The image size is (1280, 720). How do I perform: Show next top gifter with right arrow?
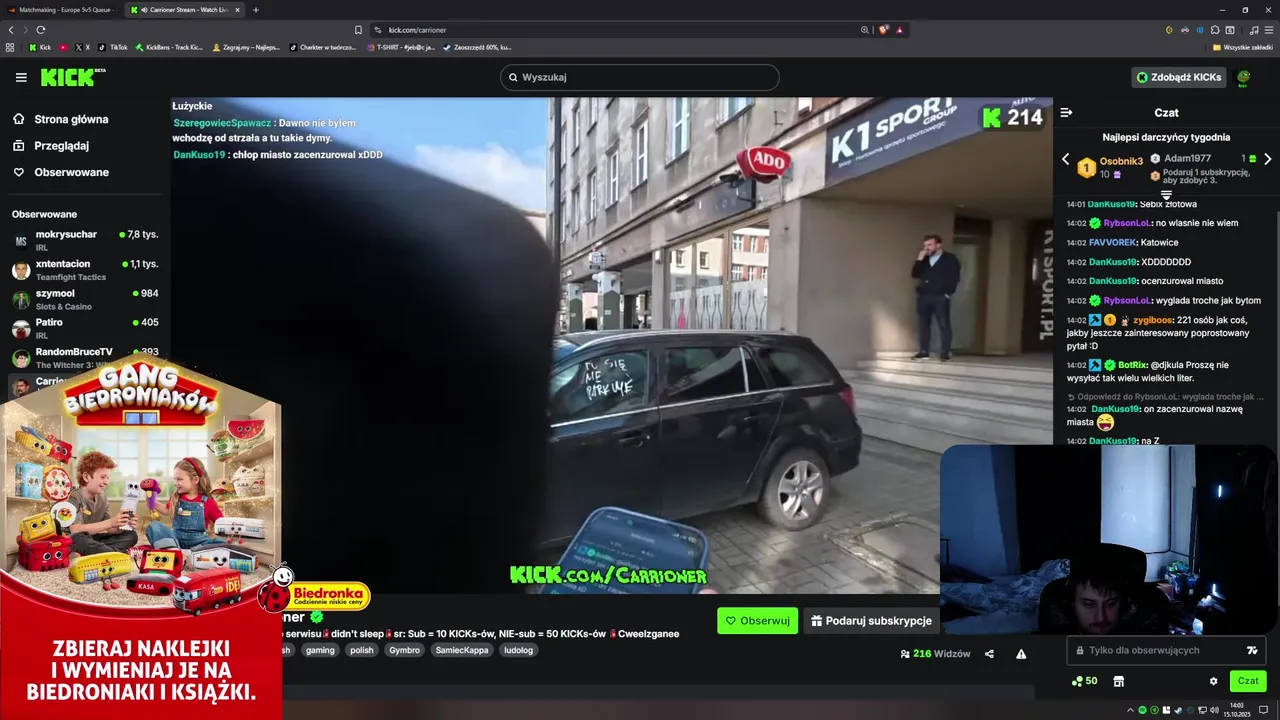pos(1268,159)
